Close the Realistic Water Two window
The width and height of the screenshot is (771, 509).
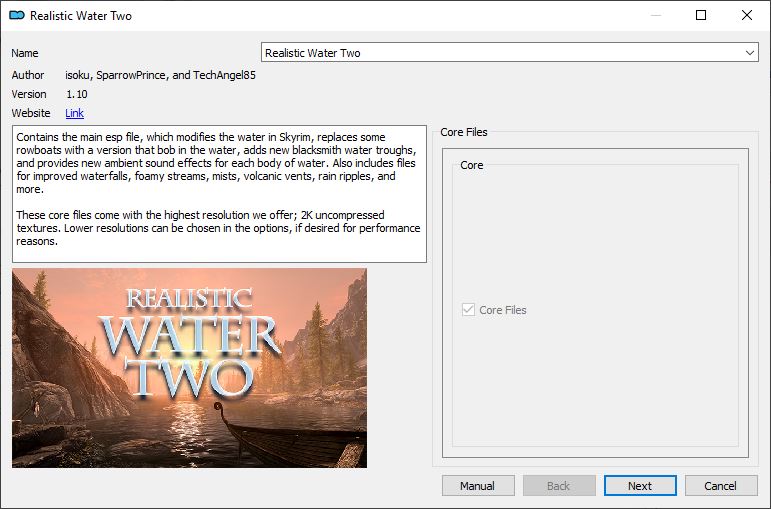pos(746,15)
